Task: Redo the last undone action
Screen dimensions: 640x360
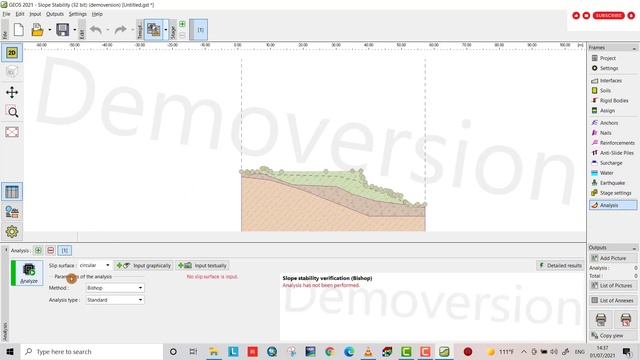Action: (x=120, y=30)
